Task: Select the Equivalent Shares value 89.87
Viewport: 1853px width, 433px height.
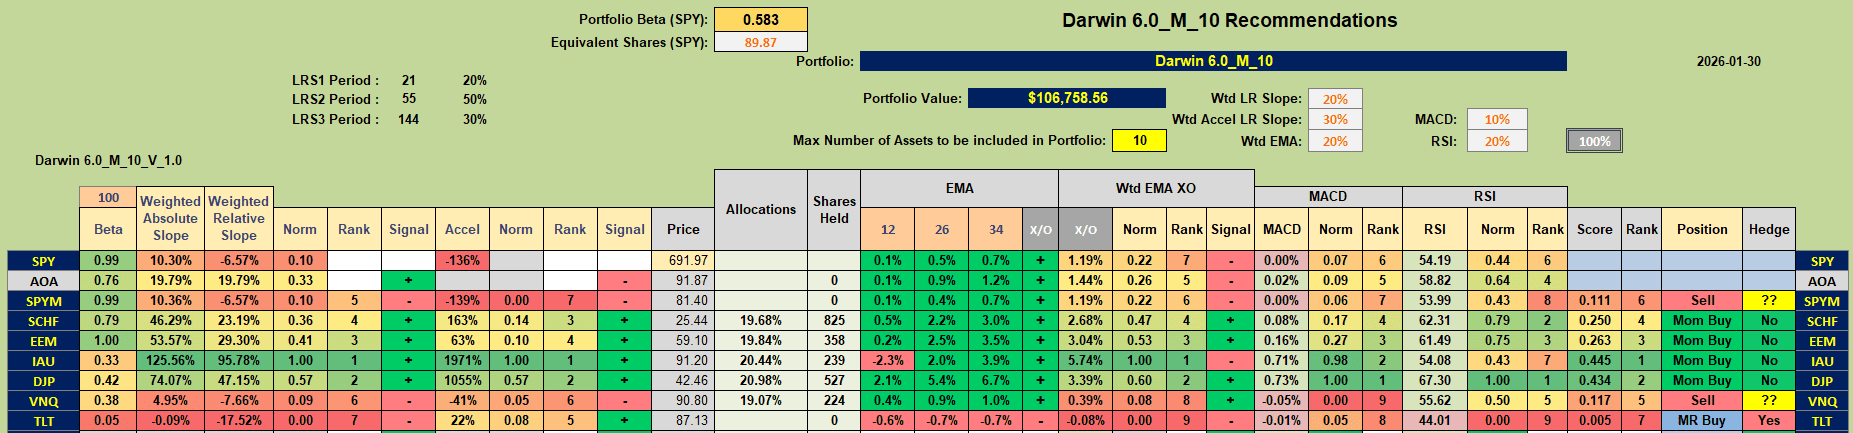Action: (x=760, y=42)
